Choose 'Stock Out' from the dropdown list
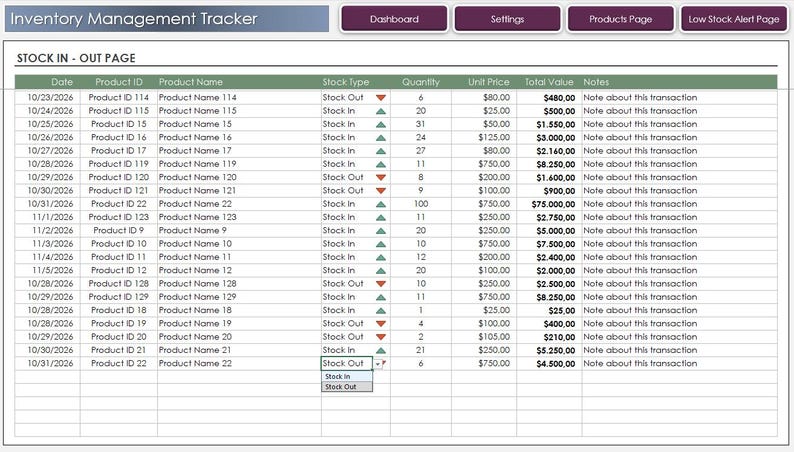 point(347,387)
